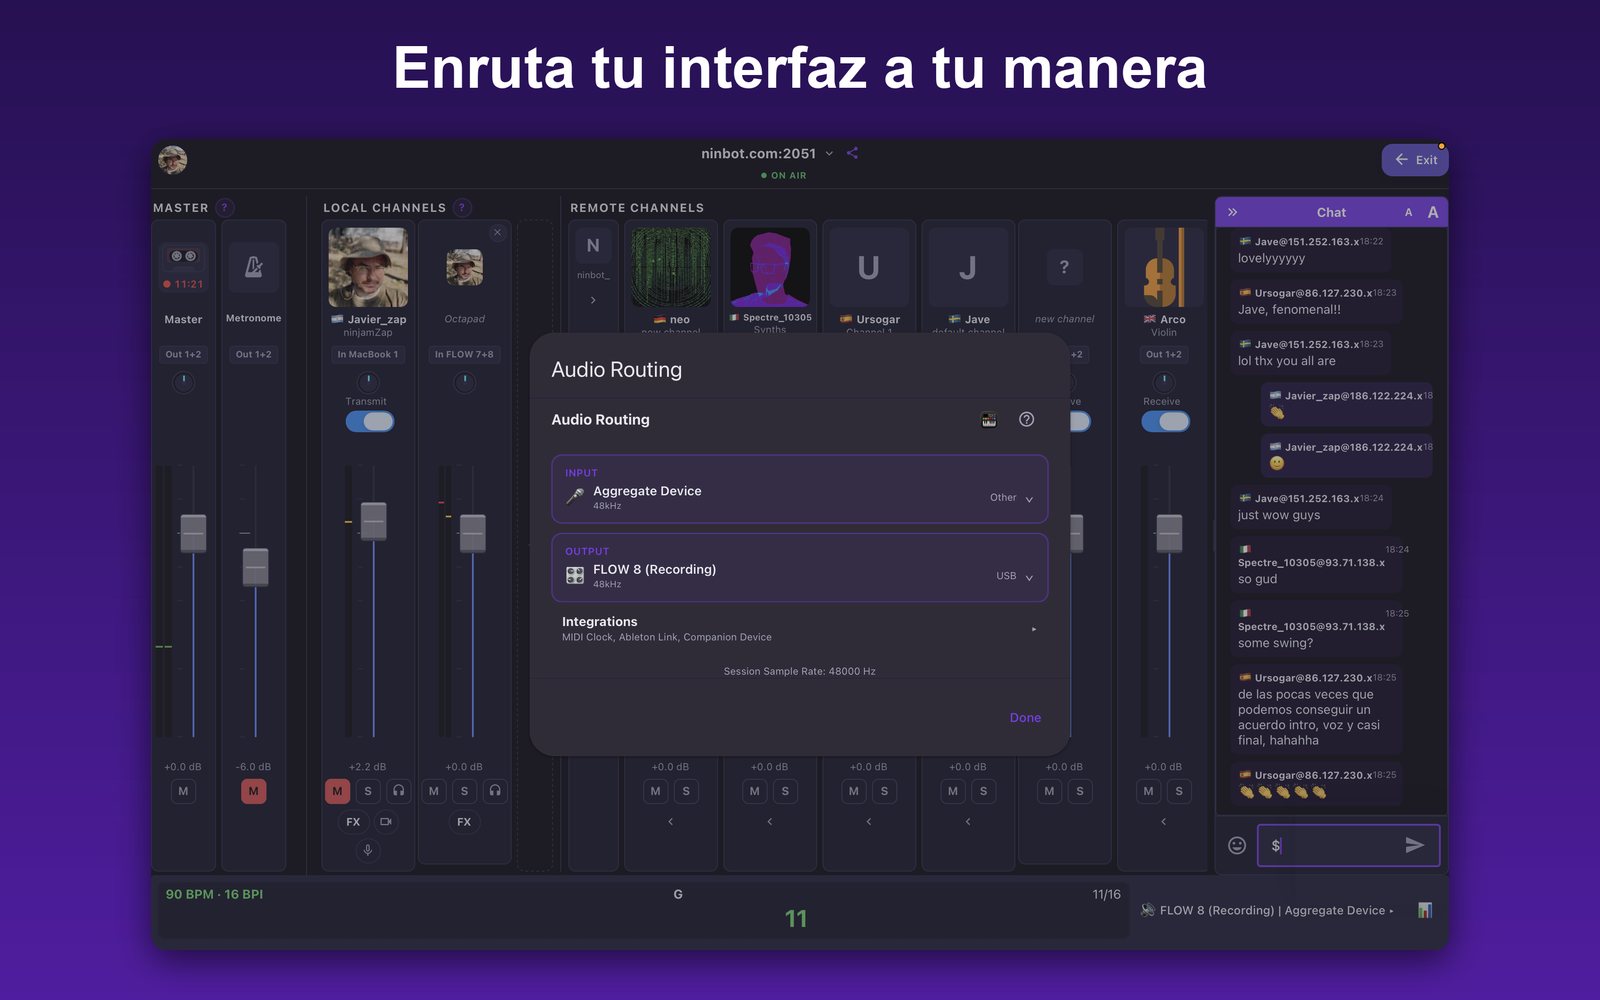Click the Javier_zap pan knob
The height and width of the screenshot is (1000, 1600).
pyautogui.click(x=368, y=382)
